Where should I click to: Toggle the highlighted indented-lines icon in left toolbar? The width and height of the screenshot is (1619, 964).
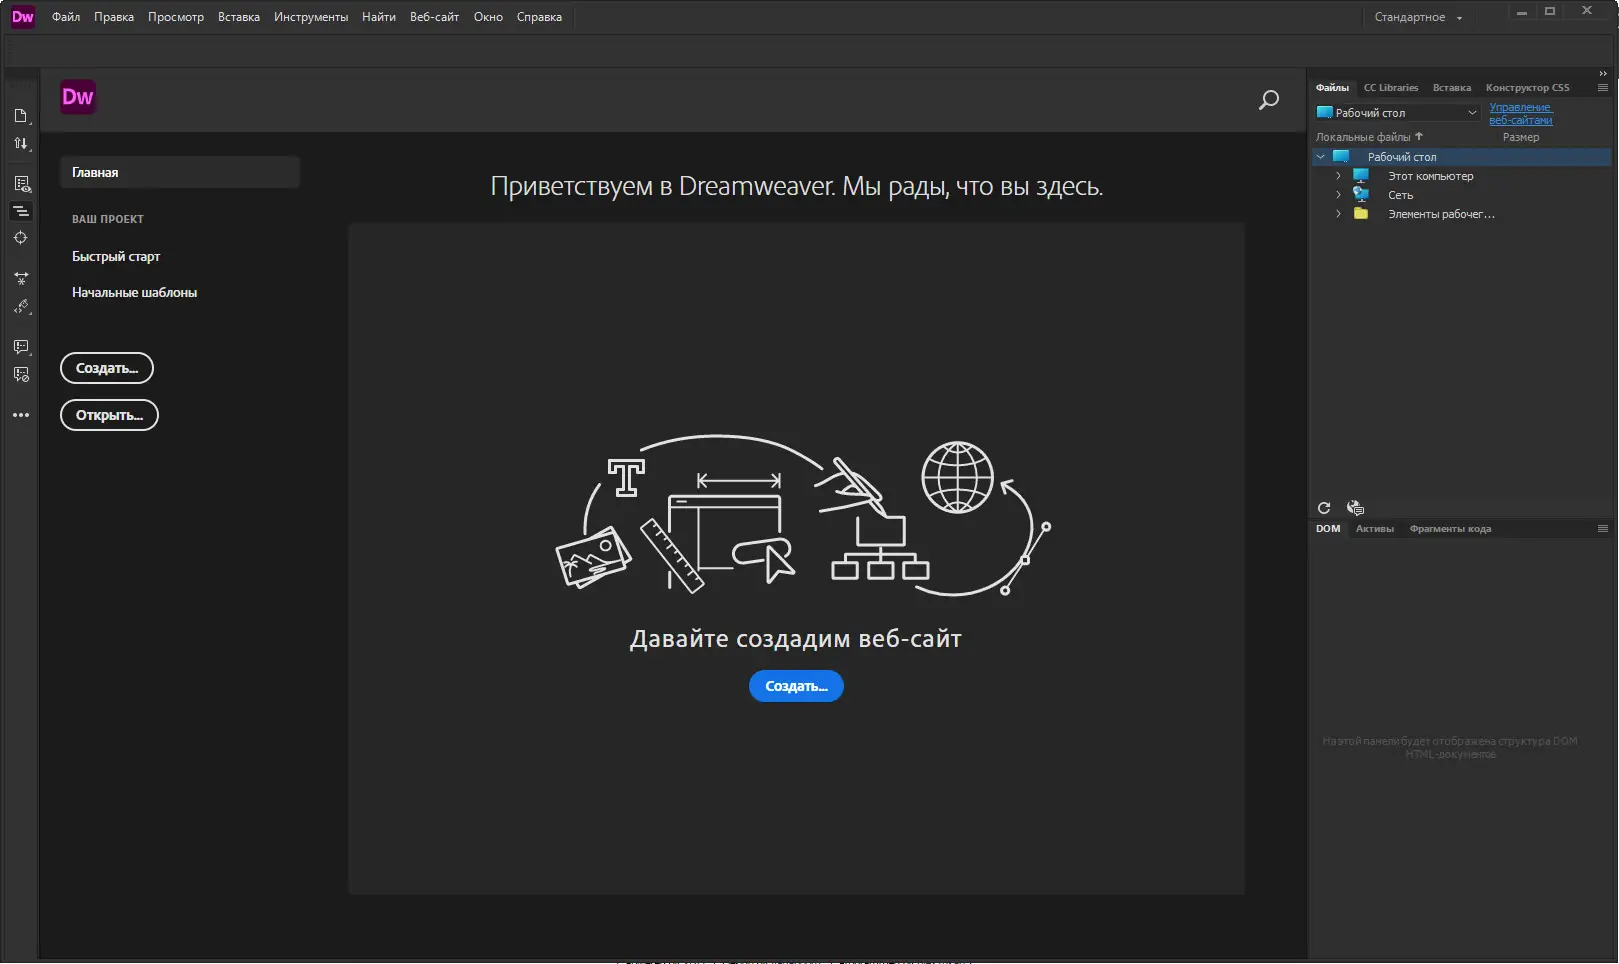20,211
